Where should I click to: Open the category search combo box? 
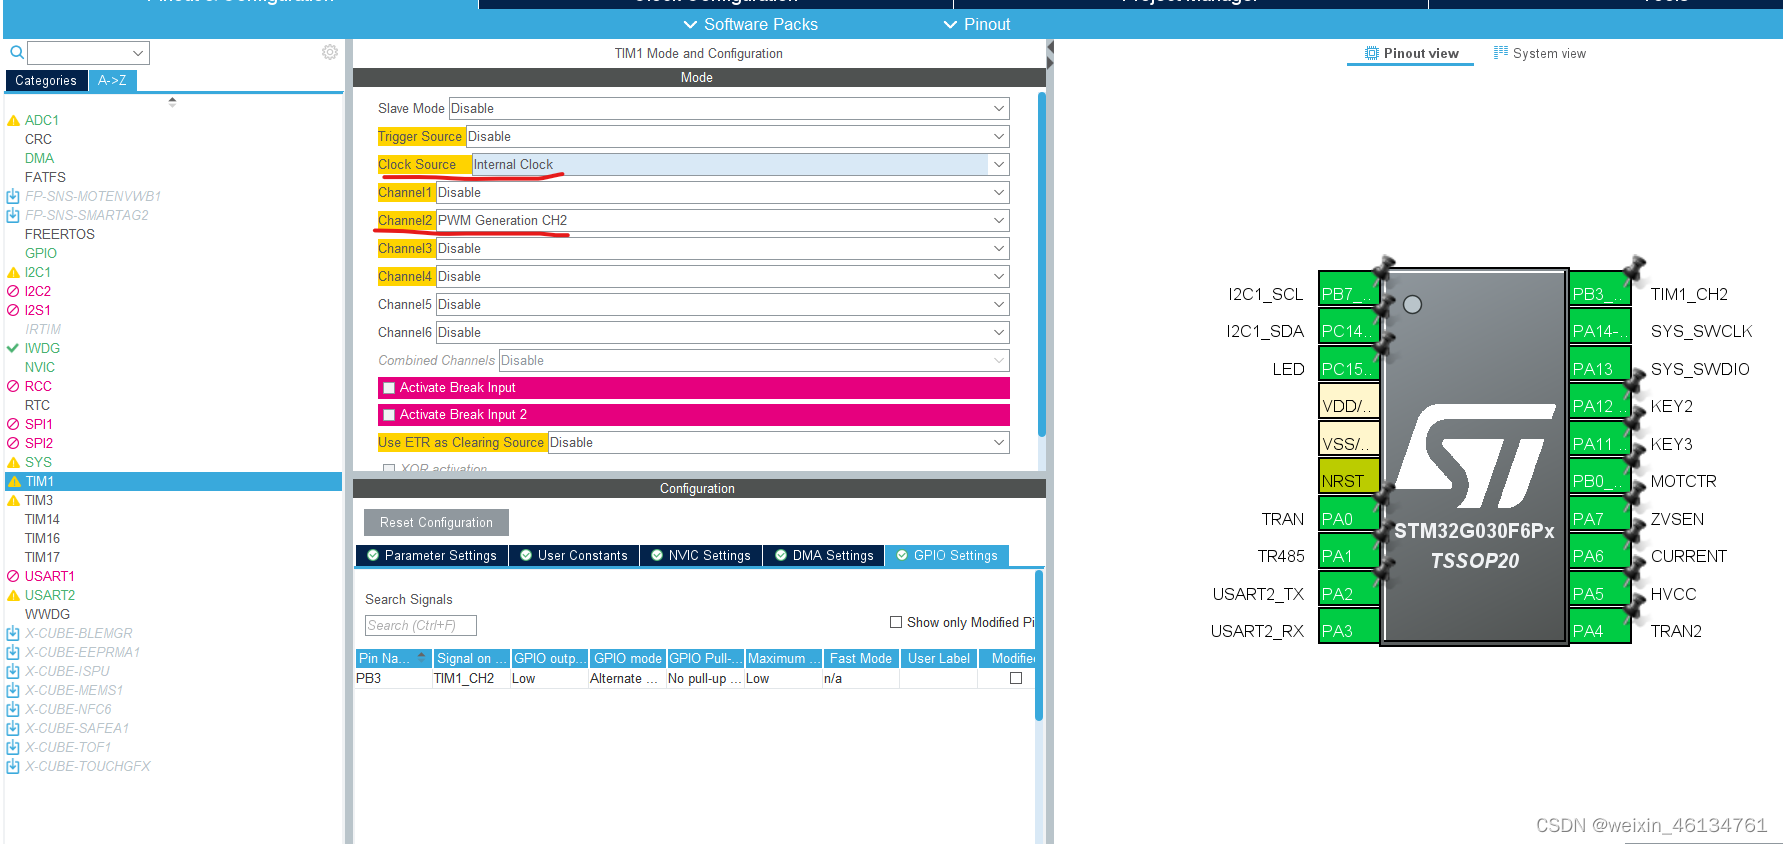pyautogui.click(x=88, y=52)
